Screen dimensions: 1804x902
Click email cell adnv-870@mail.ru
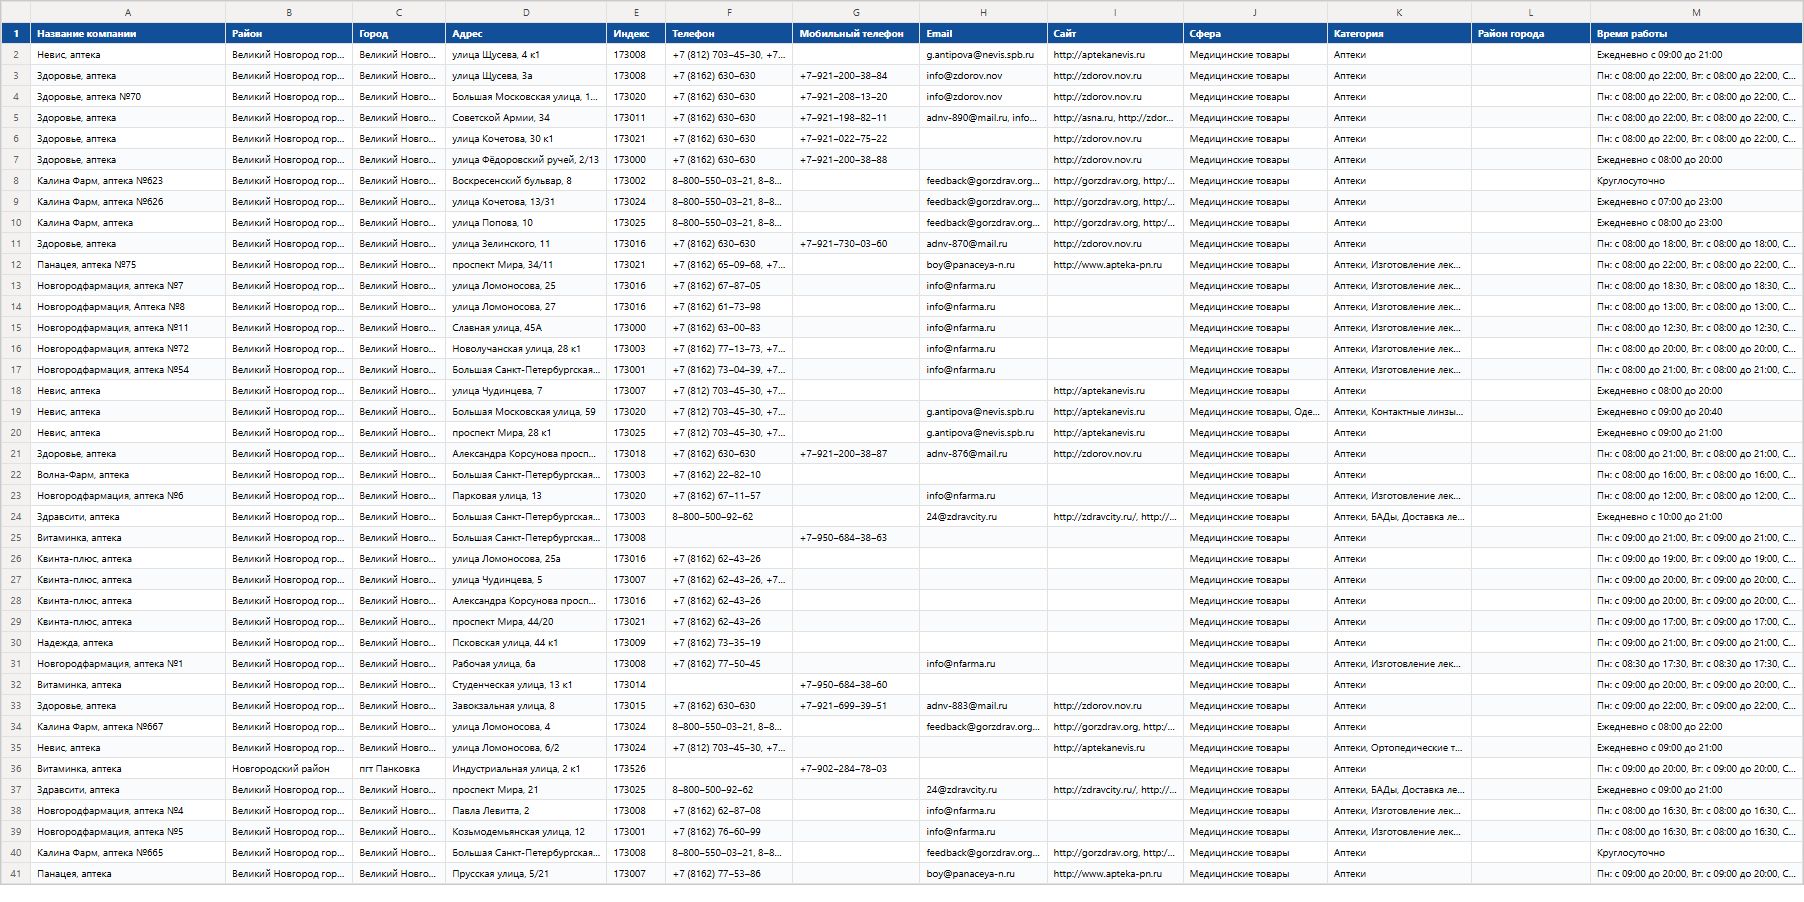983,244
